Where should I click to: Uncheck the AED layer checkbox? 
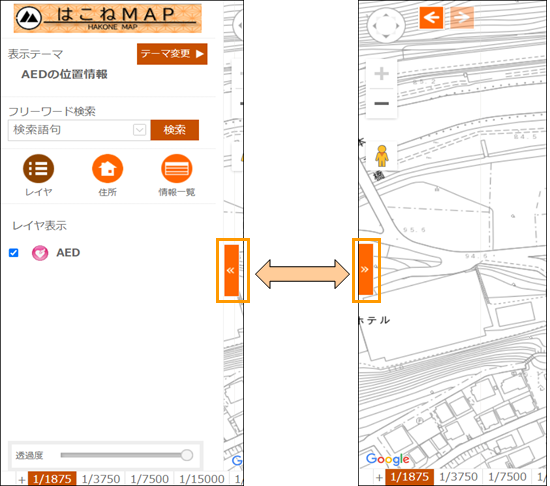(x=14, y=253)
